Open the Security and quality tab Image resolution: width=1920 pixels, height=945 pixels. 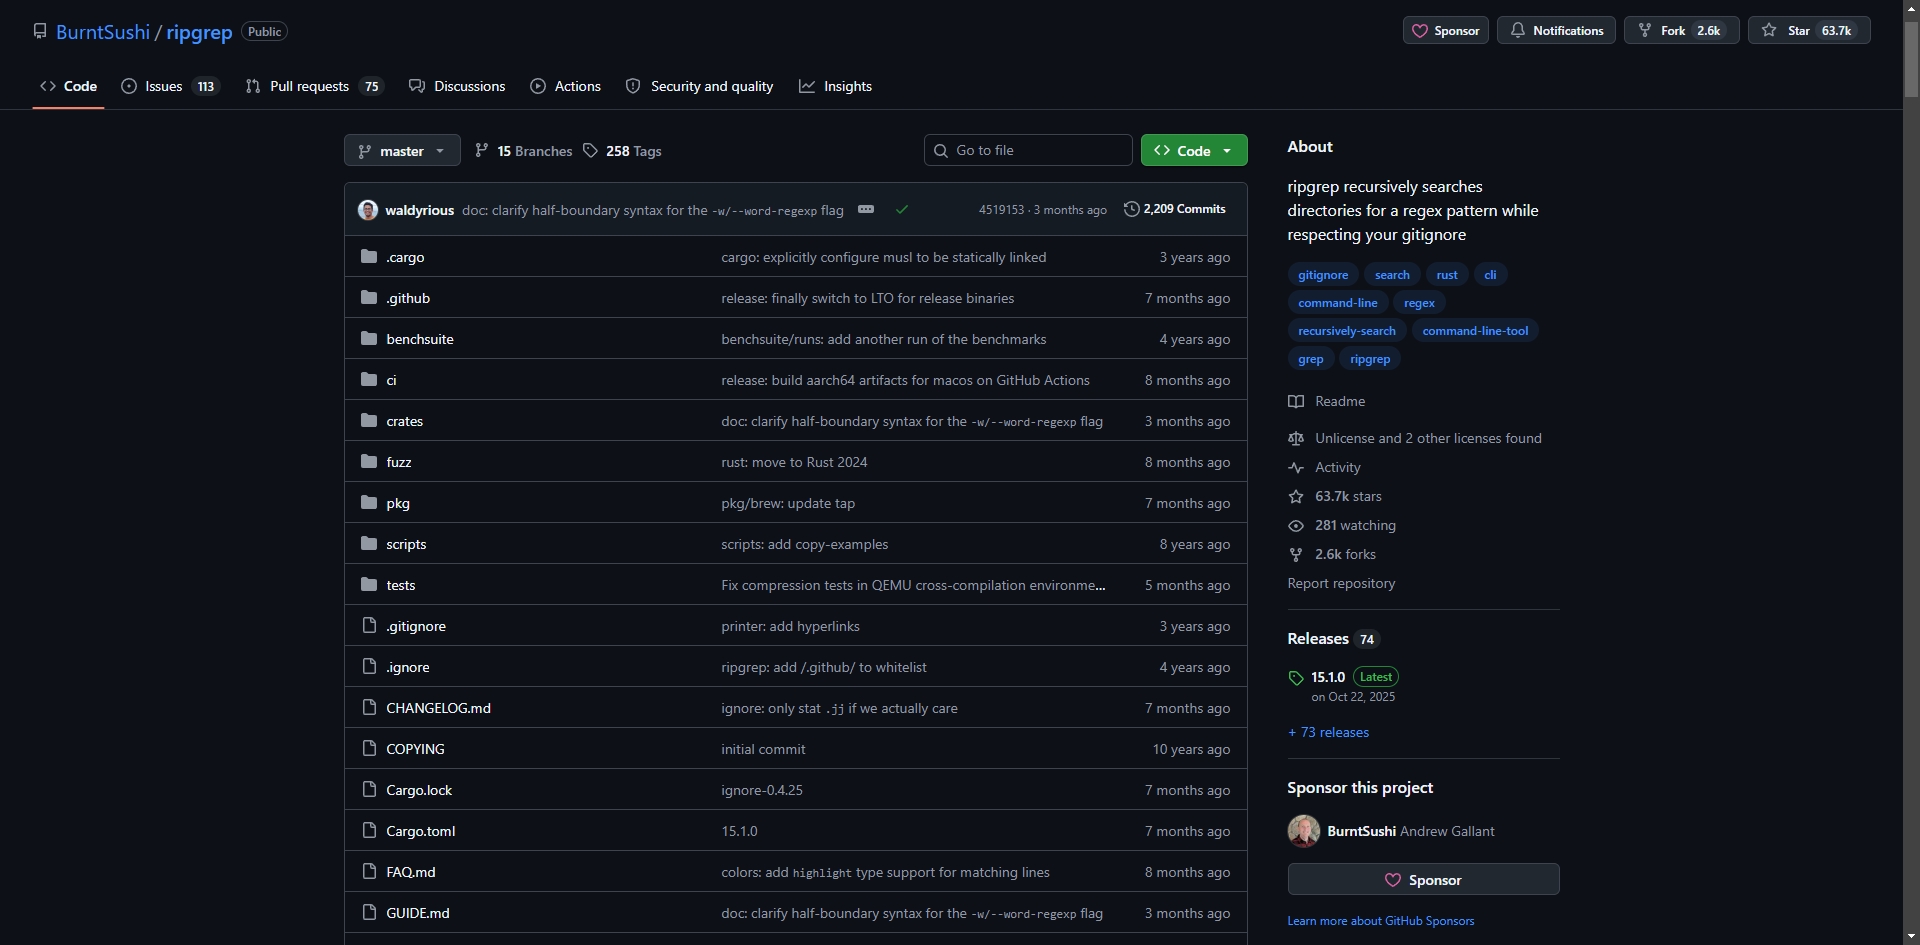(699, 86)
